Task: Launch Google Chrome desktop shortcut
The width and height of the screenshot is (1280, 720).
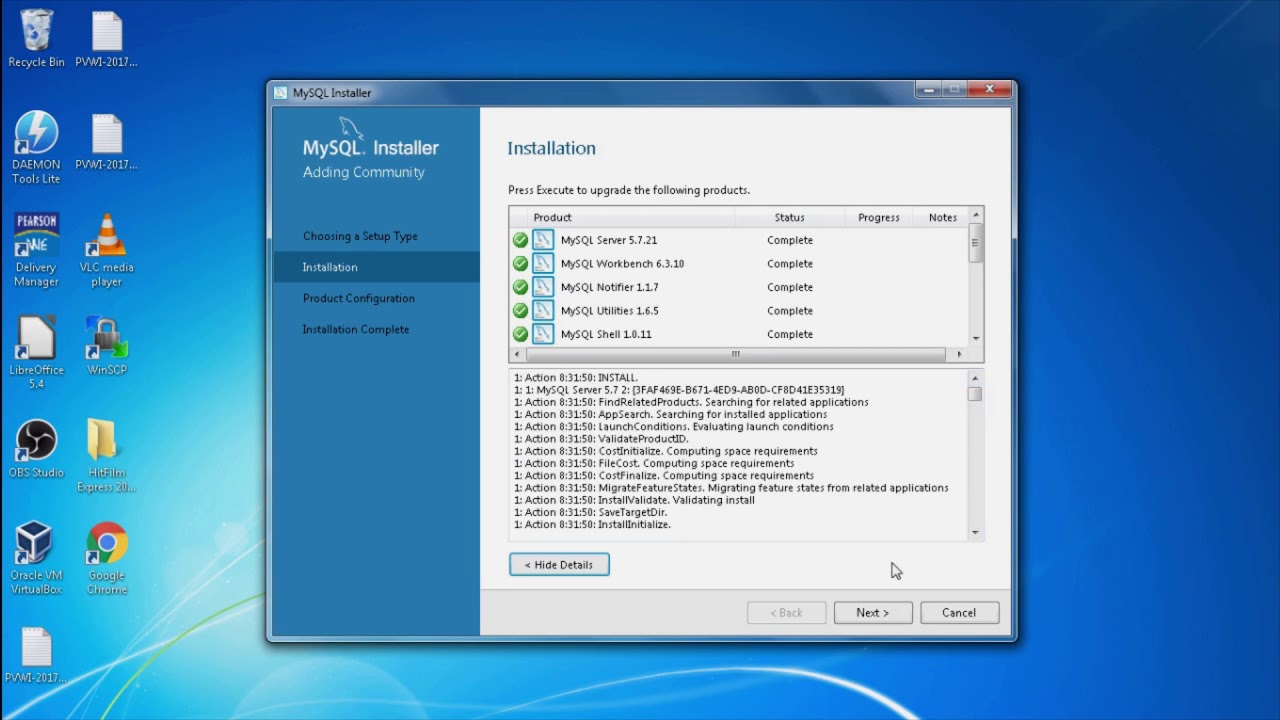Action: (106, 558)
